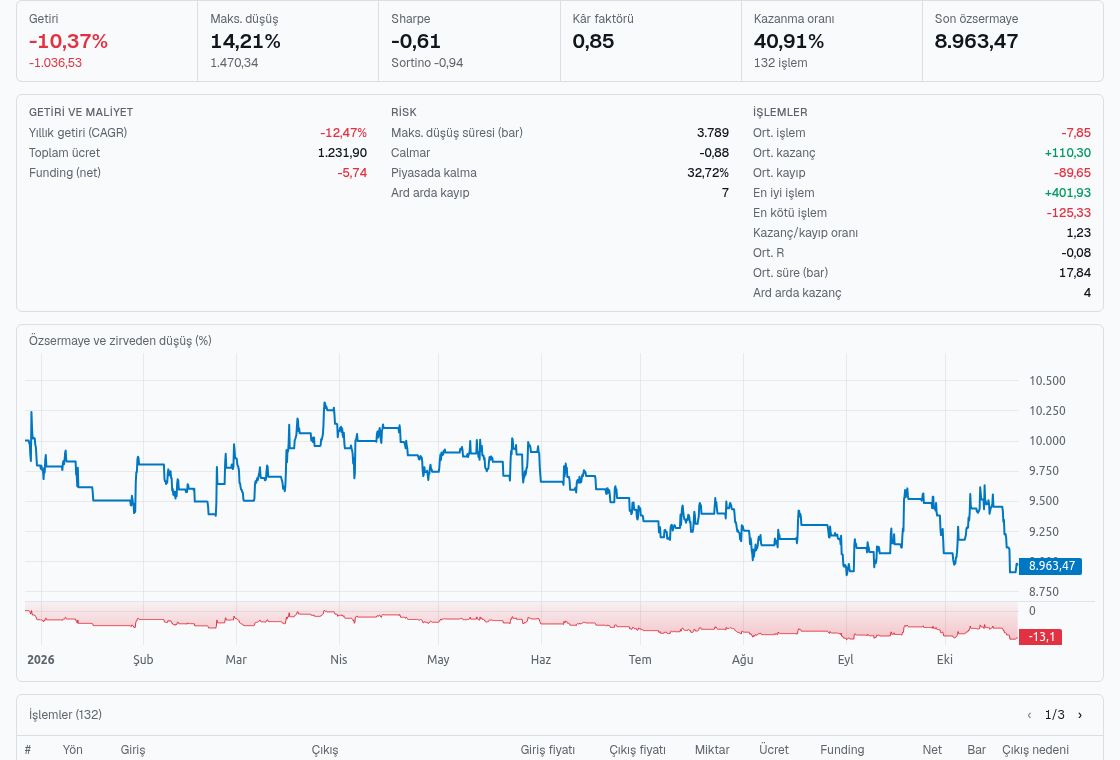Click the 'Giriş' column header

point(133,749)
